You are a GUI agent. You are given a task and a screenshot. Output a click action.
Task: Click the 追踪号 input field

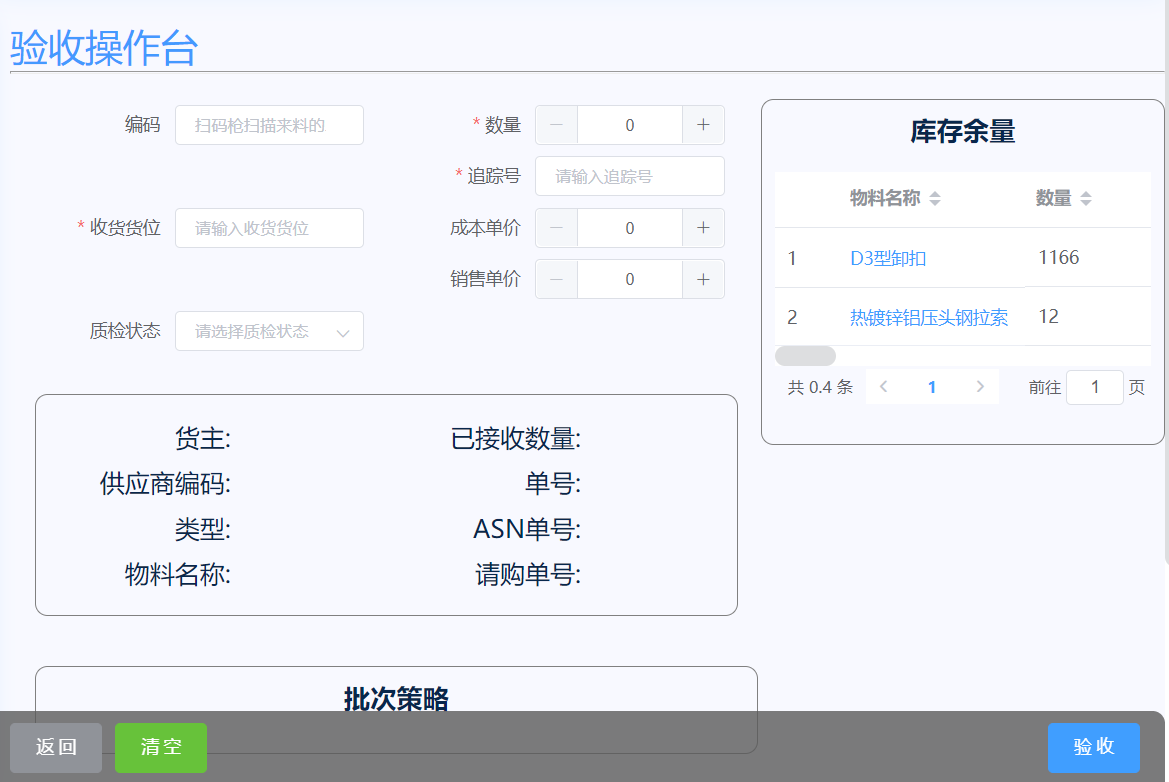point(629,176)
